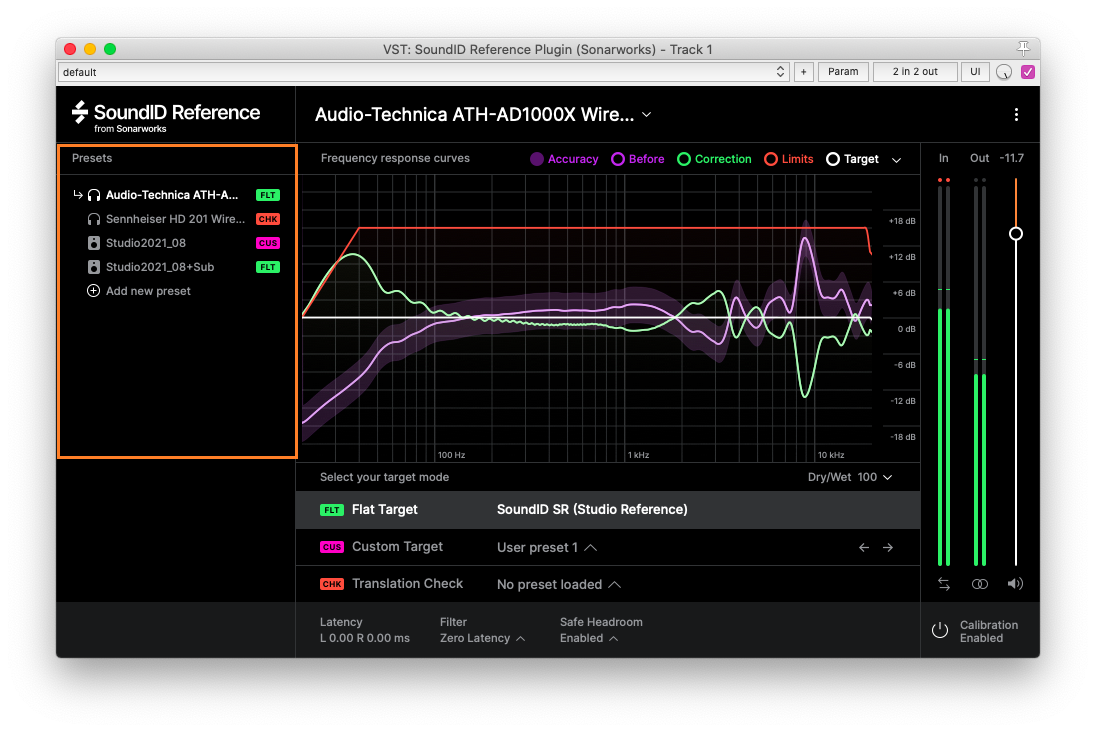Screen dimensions: 1096x732
Task: Click the CHK icon of Translation Check
Action: [x=332, y=584]
